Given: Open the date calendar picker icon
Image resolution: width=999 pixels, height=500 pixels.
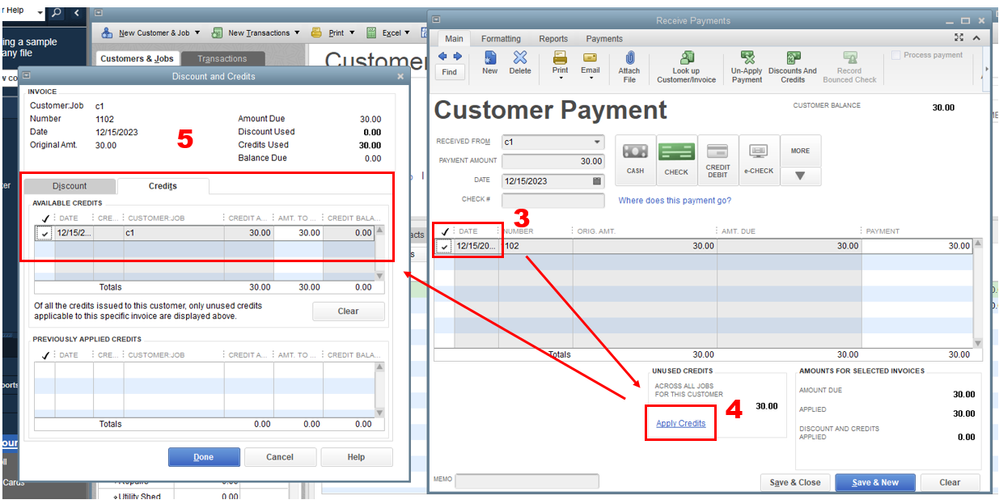Looking at the screenshot, I should [x=597, y=181].
